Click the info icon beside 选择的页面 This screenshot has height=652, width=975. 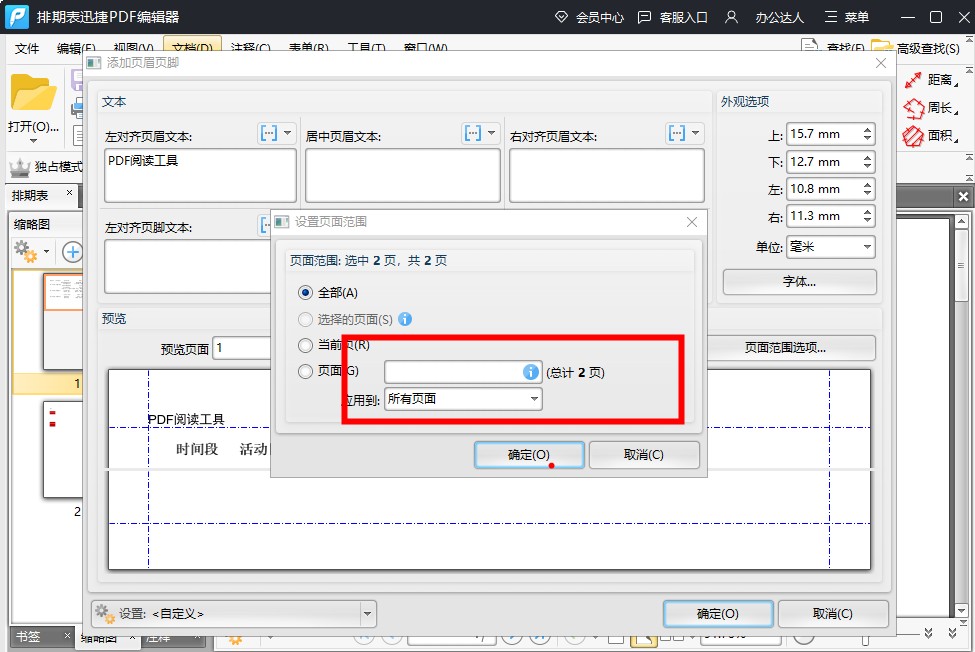coord(405,319)
